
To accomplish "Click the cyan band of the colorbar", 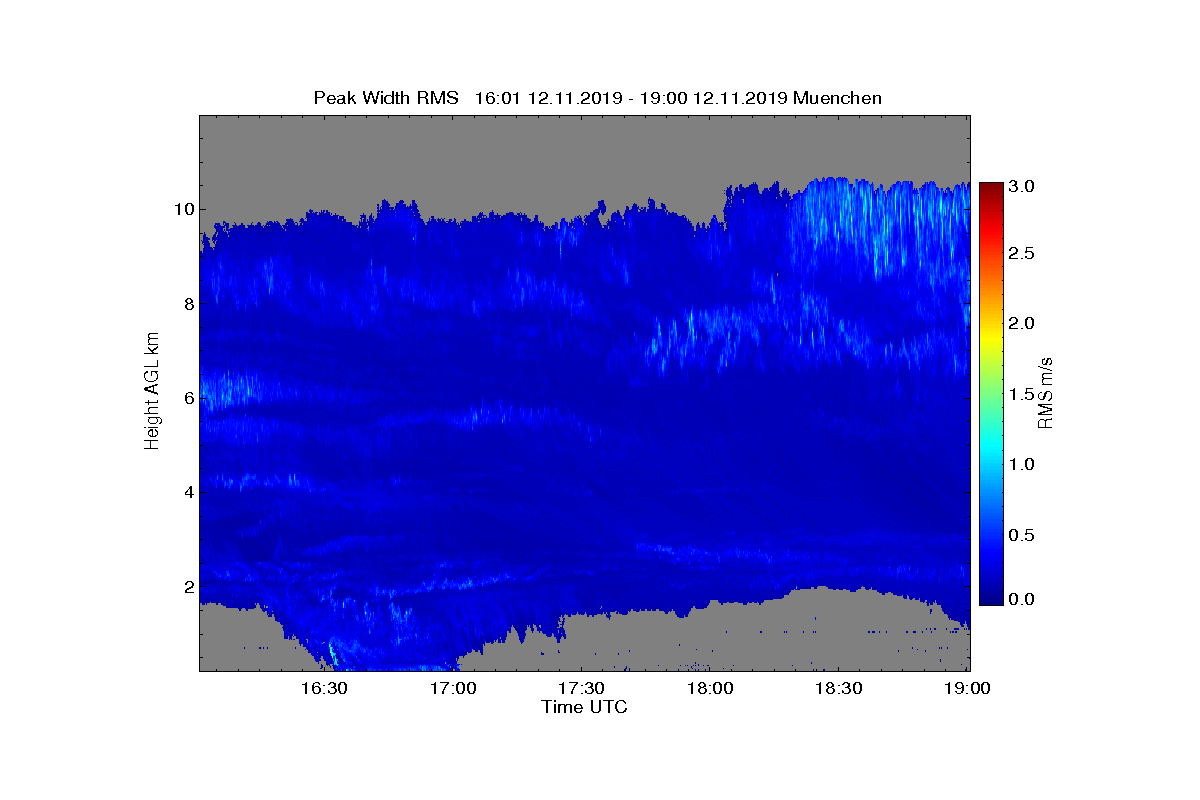I will [991, 448].
